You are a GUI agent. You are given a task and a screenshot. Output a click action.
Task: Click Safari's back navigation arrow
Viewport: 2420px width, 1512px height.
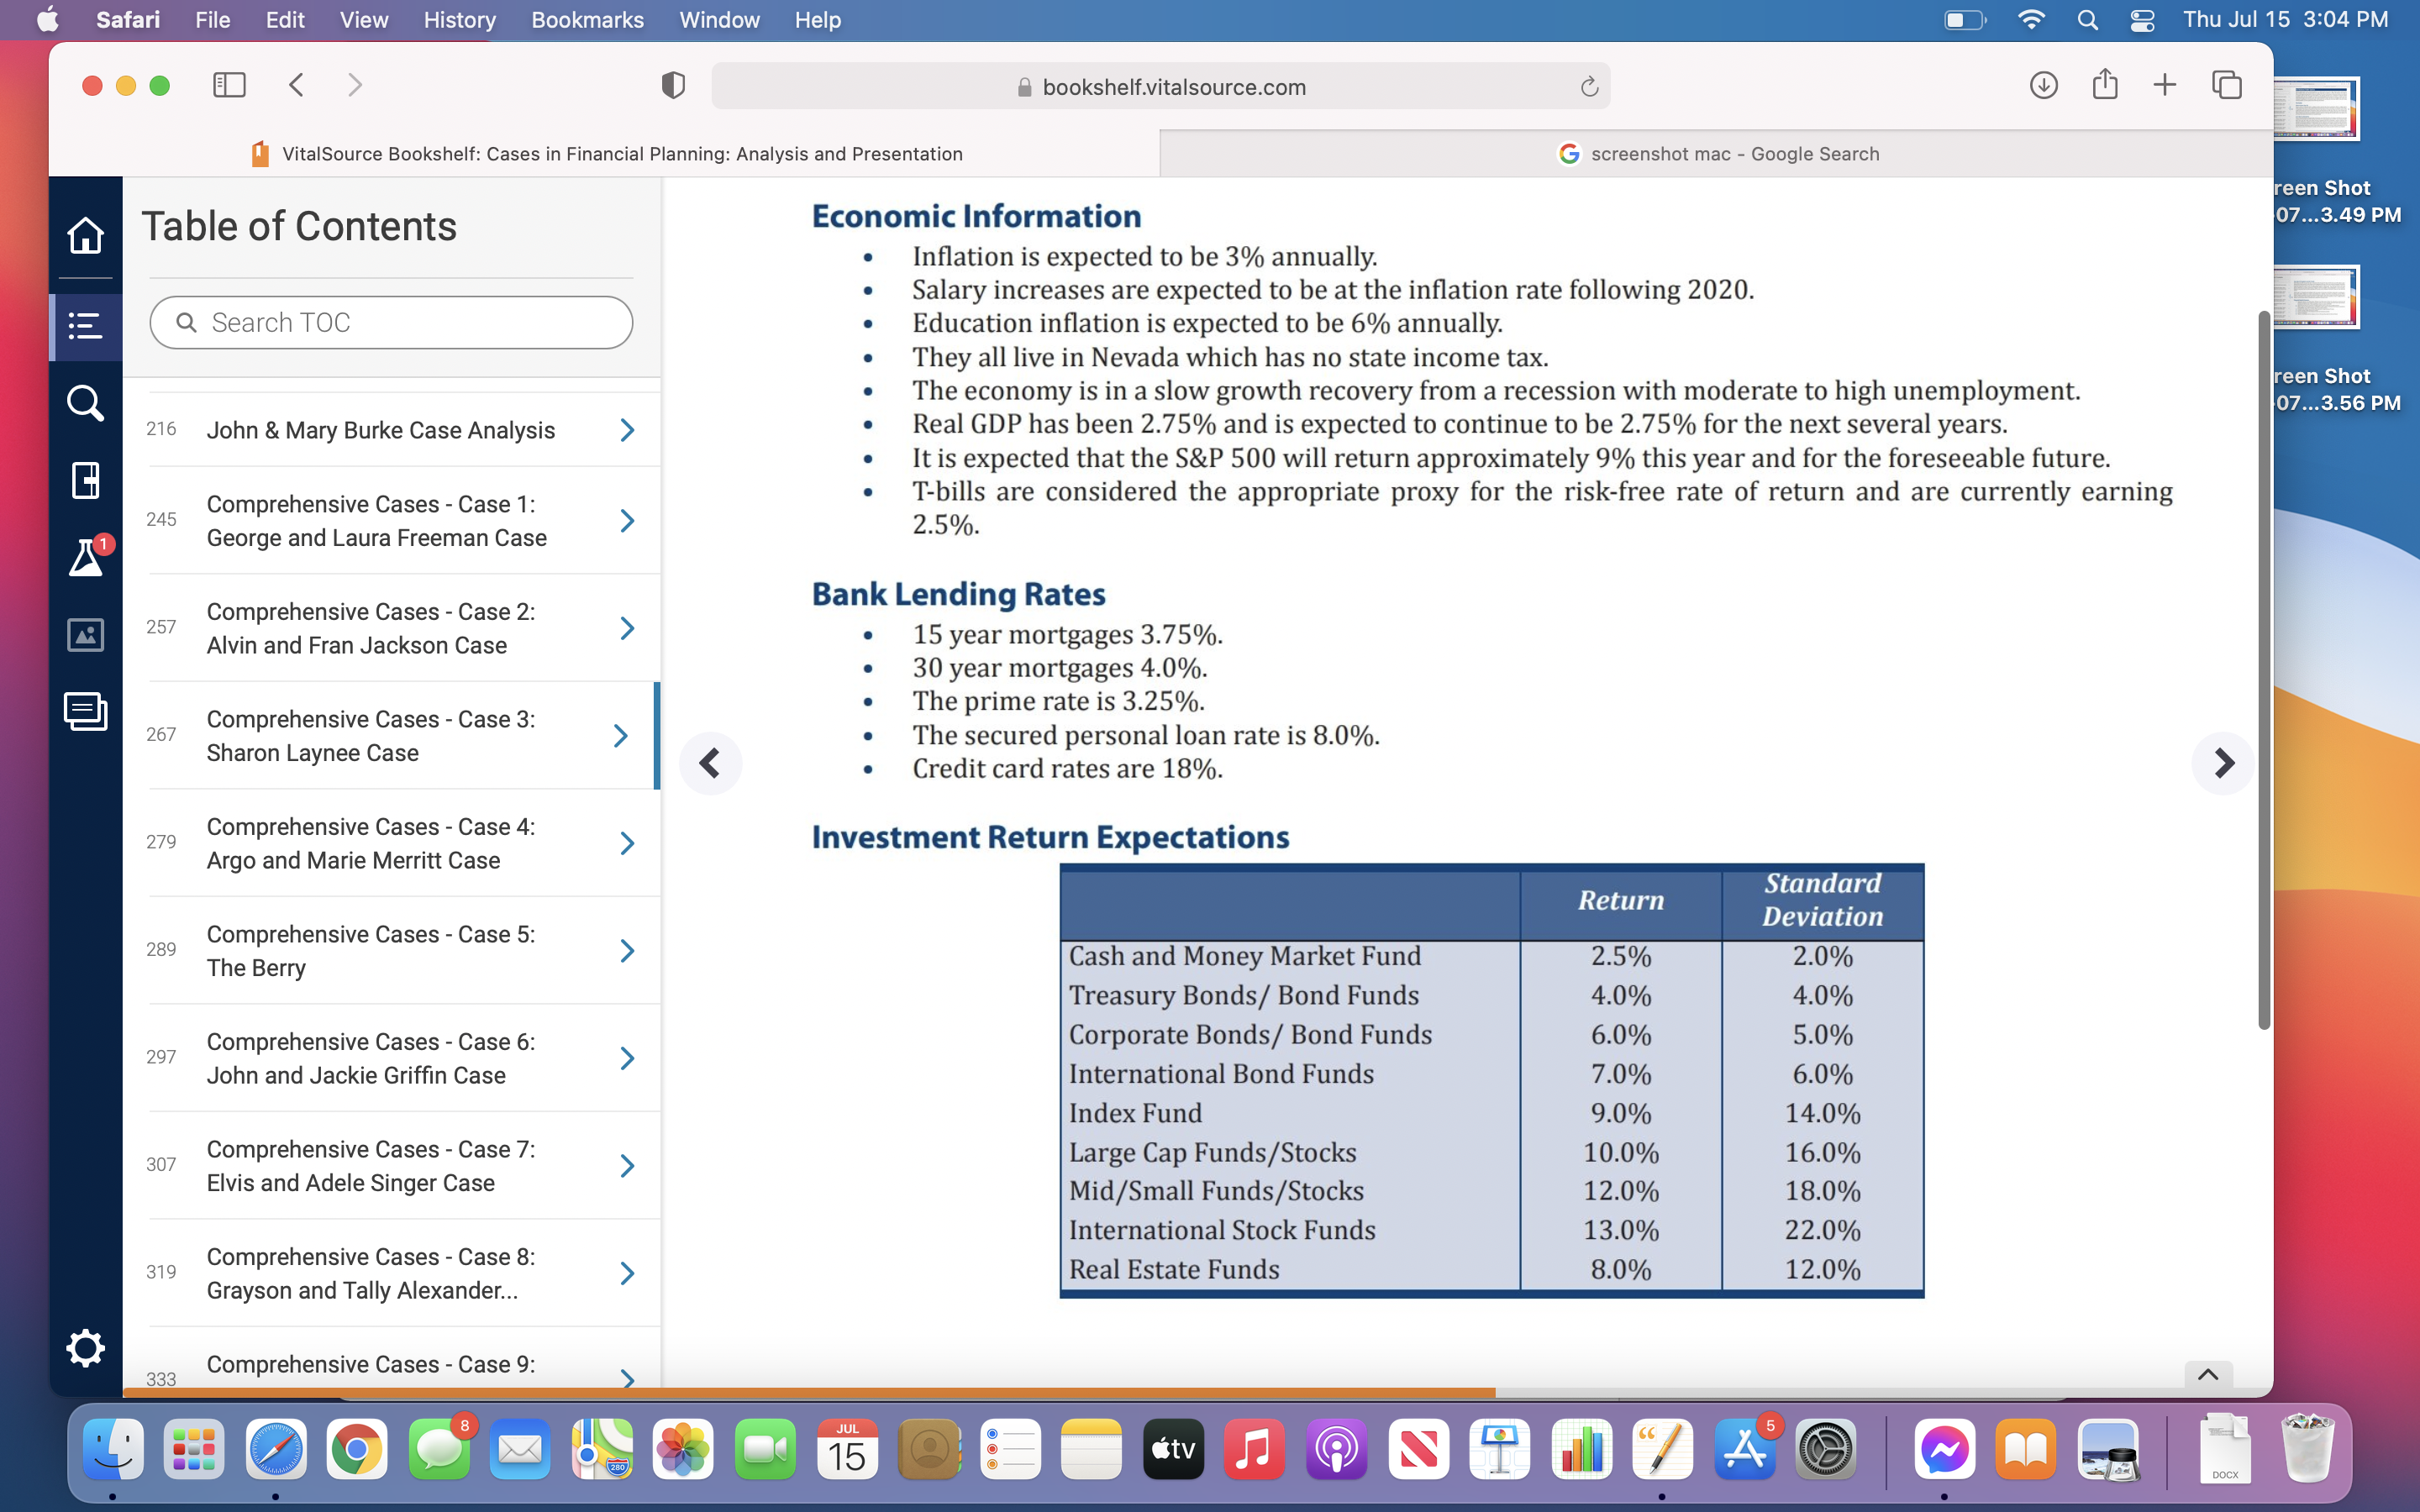click(296, 85)
